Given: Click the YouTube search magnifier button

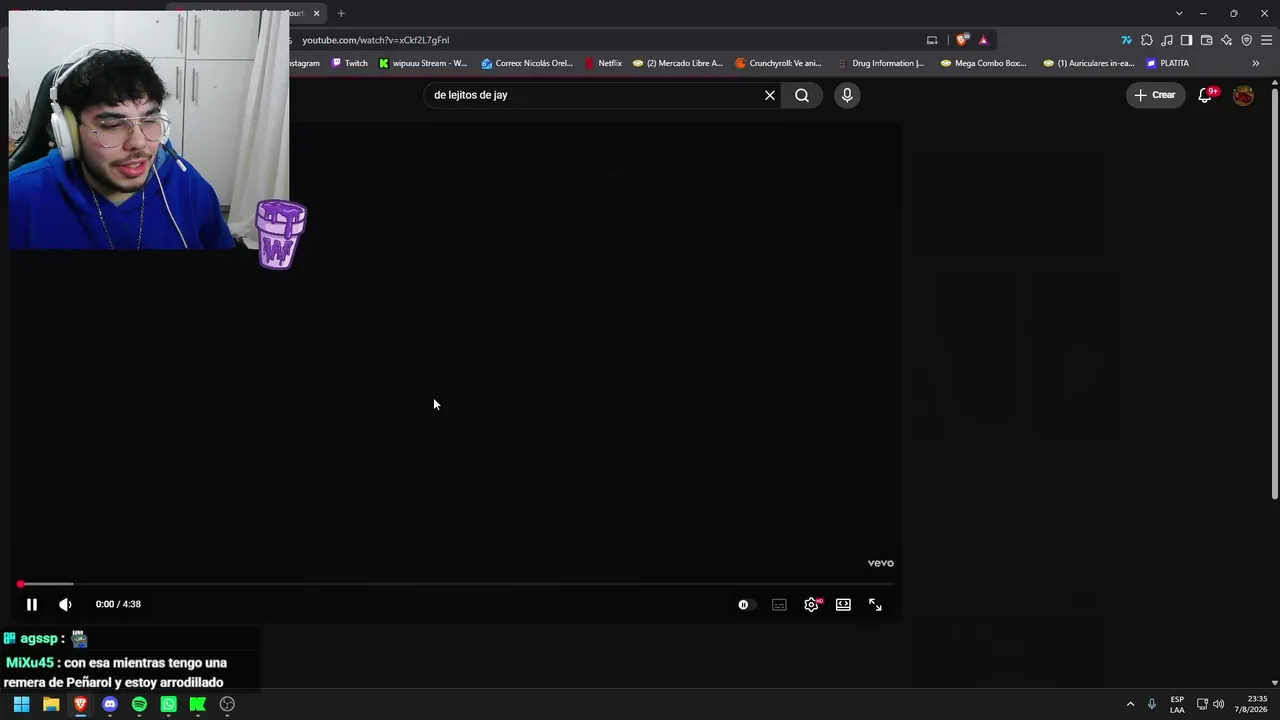Looking at the screenshot, I should 802,95.
